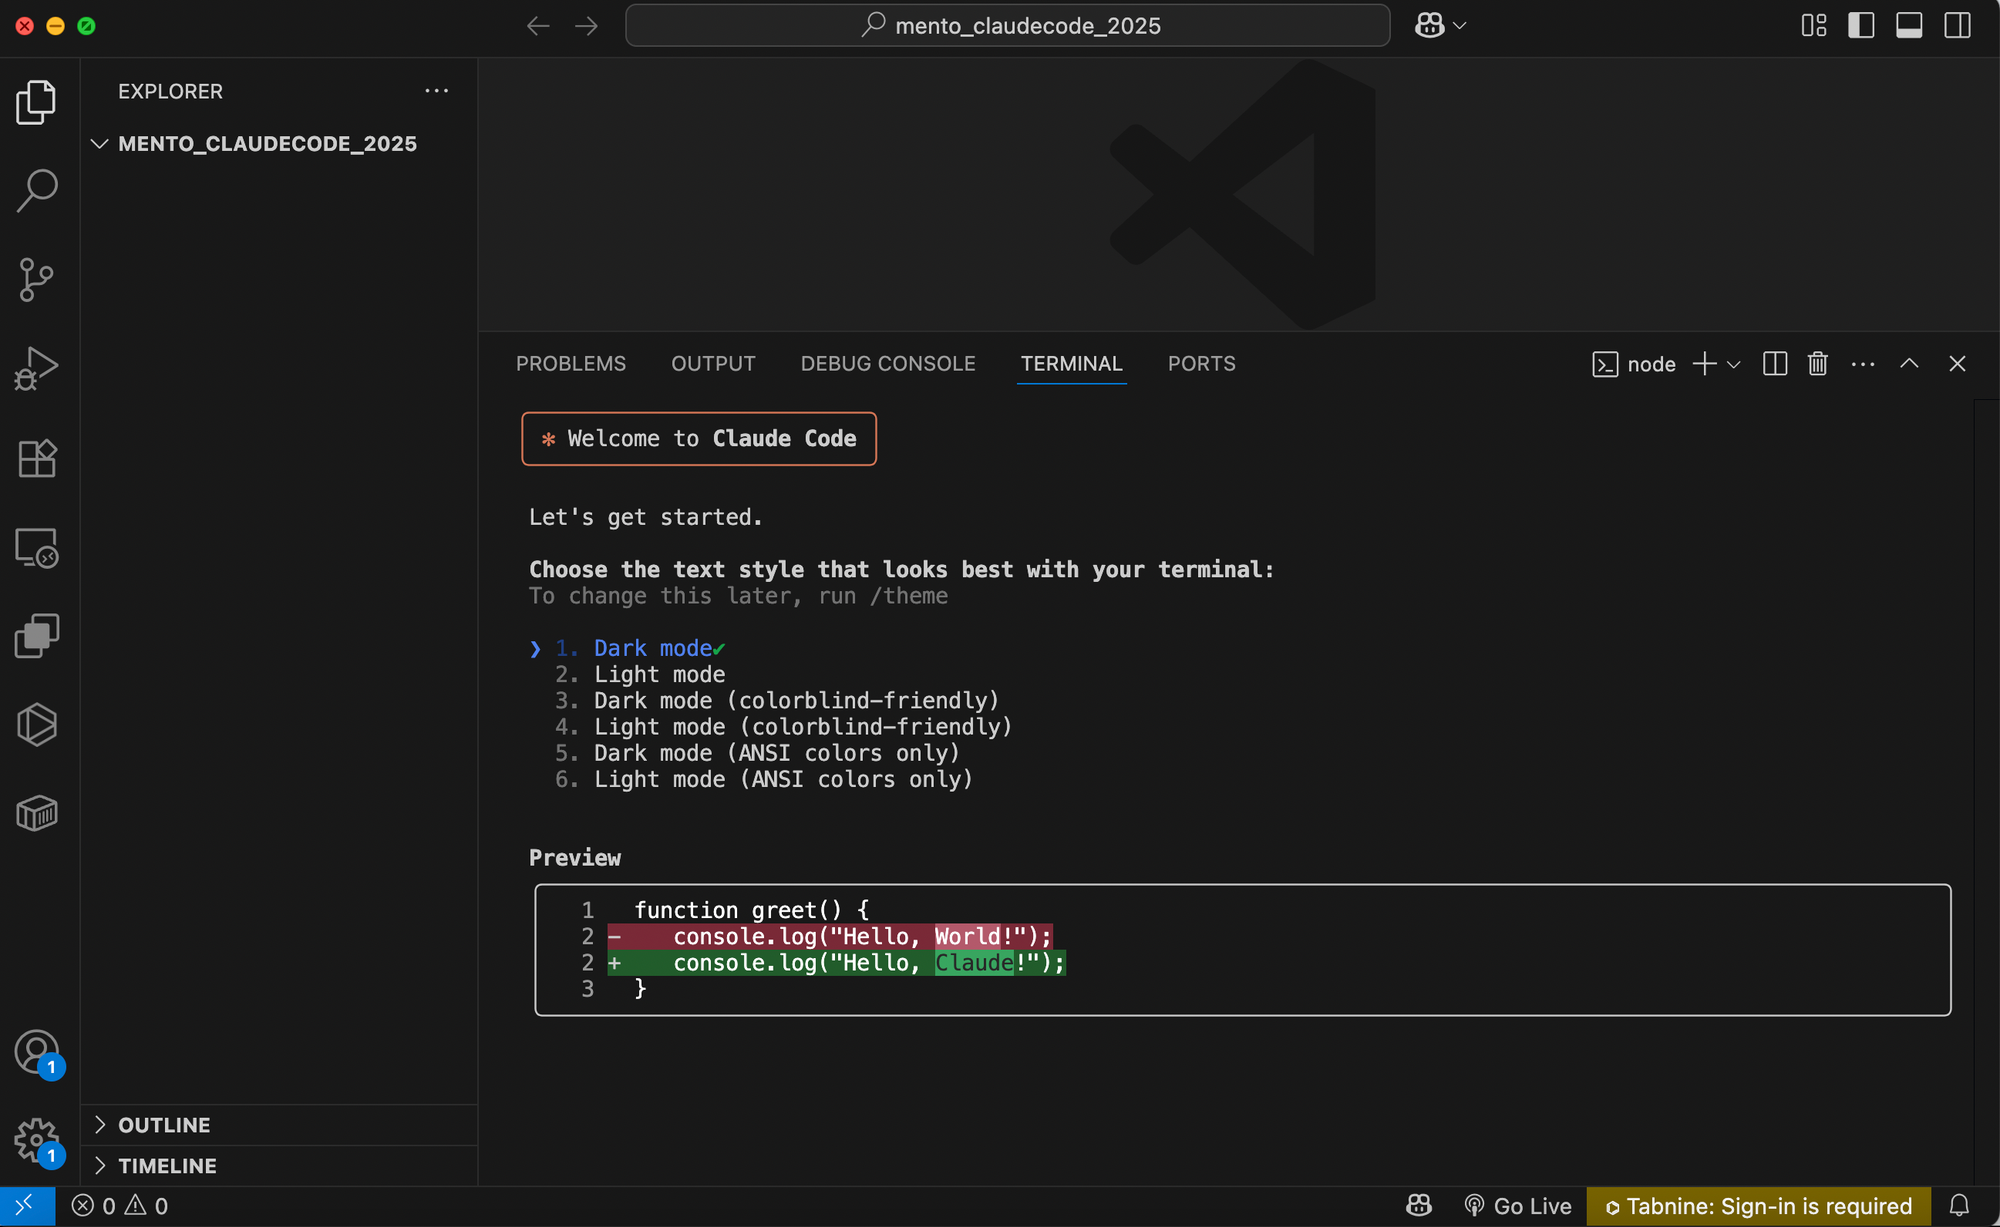Click 'To change this later, run /theme' text
The image size is (2000, 1227).
(x=738, y=596)
